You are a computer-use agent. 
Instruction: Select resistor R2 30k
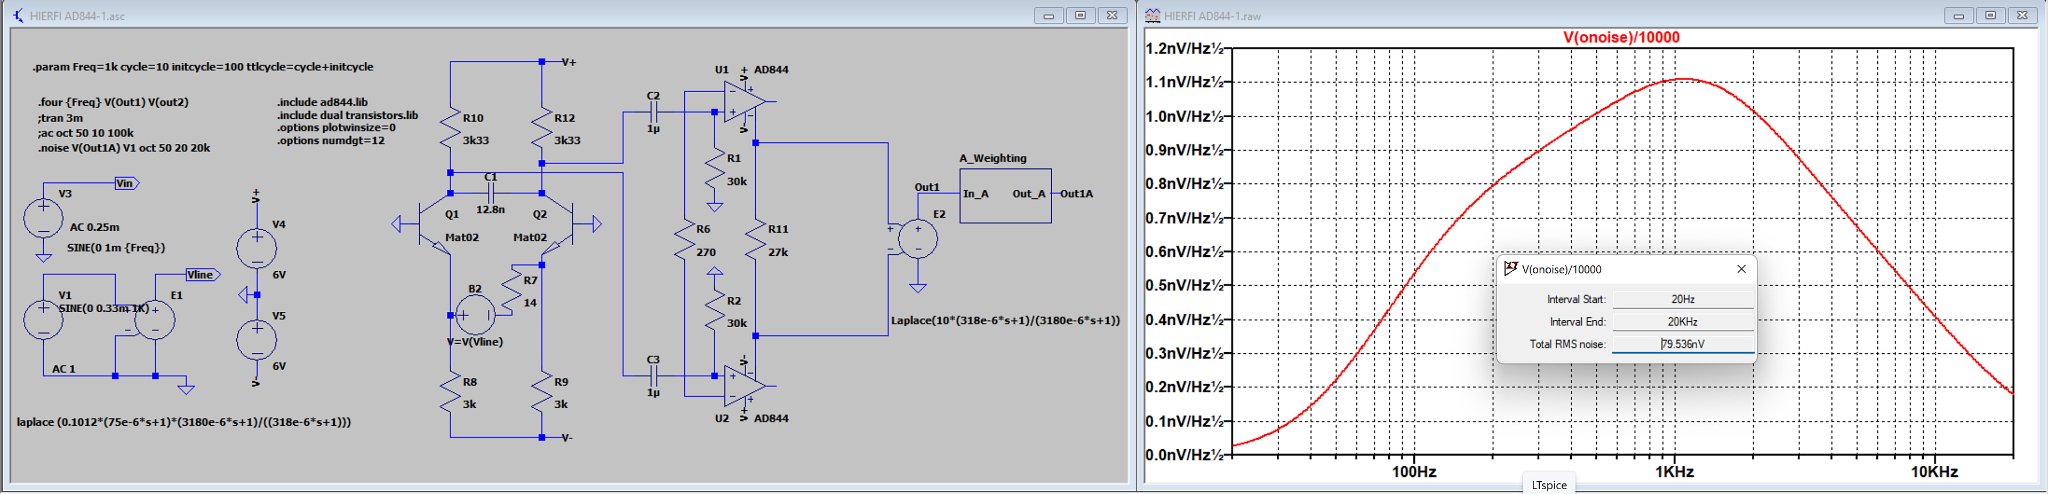(714, 312)
